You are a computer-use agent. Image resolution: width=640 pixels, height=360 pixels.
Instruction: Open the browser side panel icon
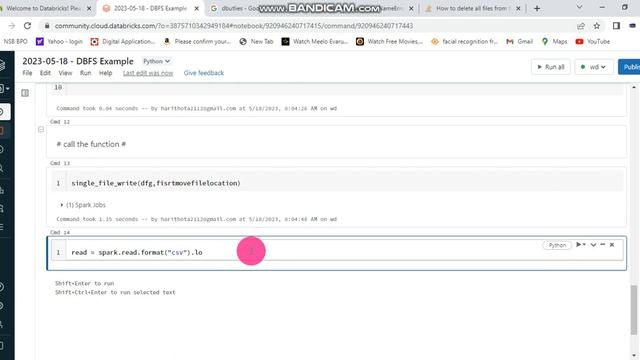coord(616,26)
